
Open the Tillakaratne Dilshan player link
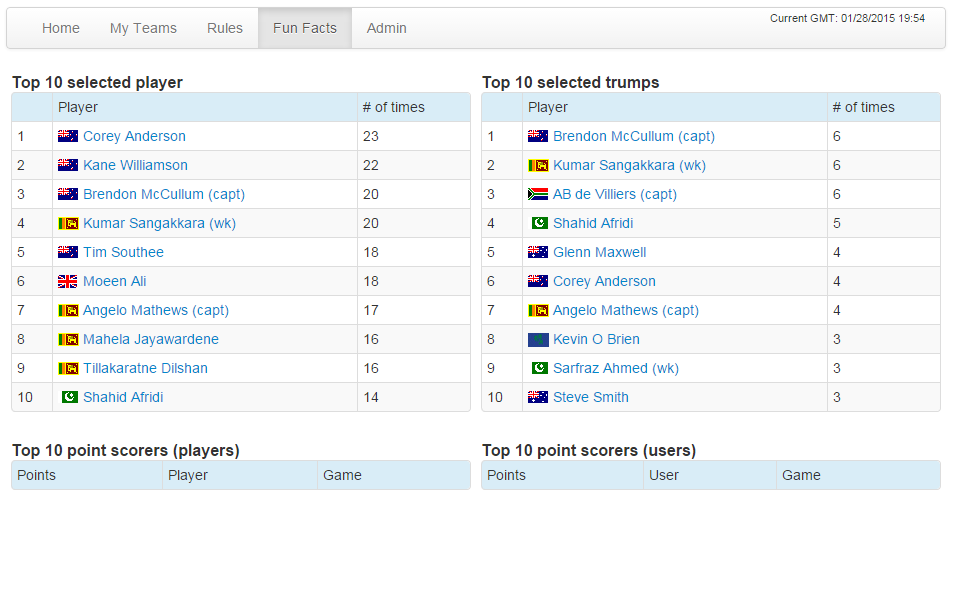(145, 369)
